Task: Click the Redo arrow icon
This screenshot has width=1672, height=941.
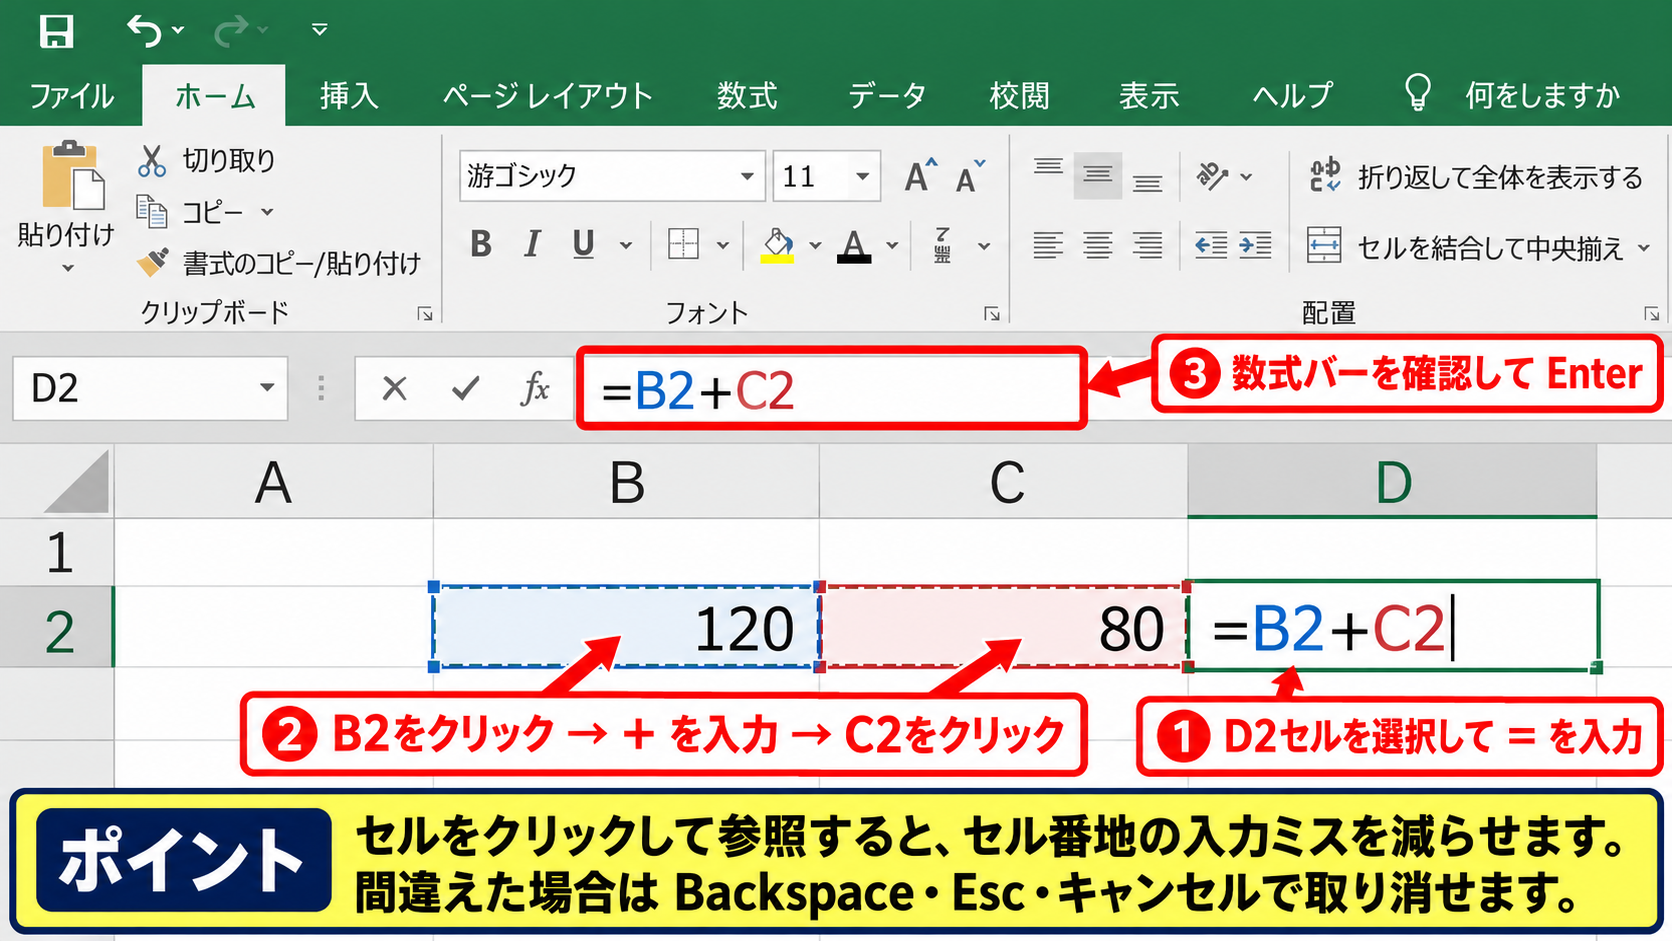Action: (x=231, y=30)
